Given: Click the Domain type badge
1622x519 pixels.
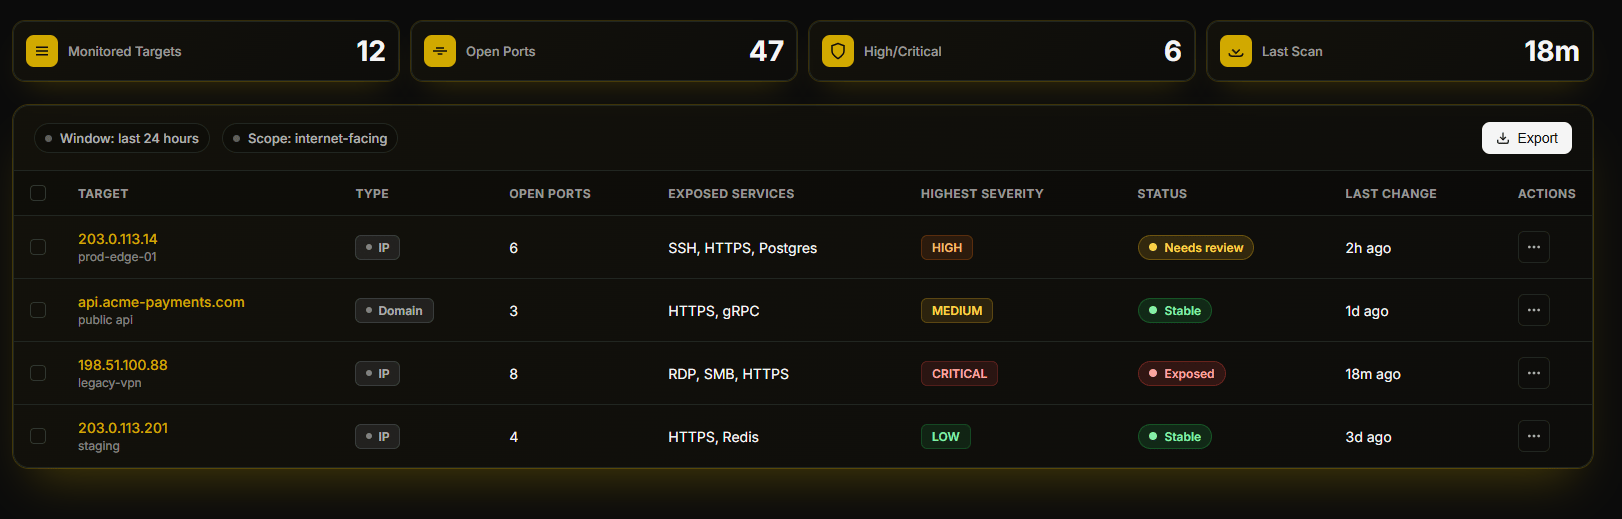Looking at the screenshot, I should [394, 310].
